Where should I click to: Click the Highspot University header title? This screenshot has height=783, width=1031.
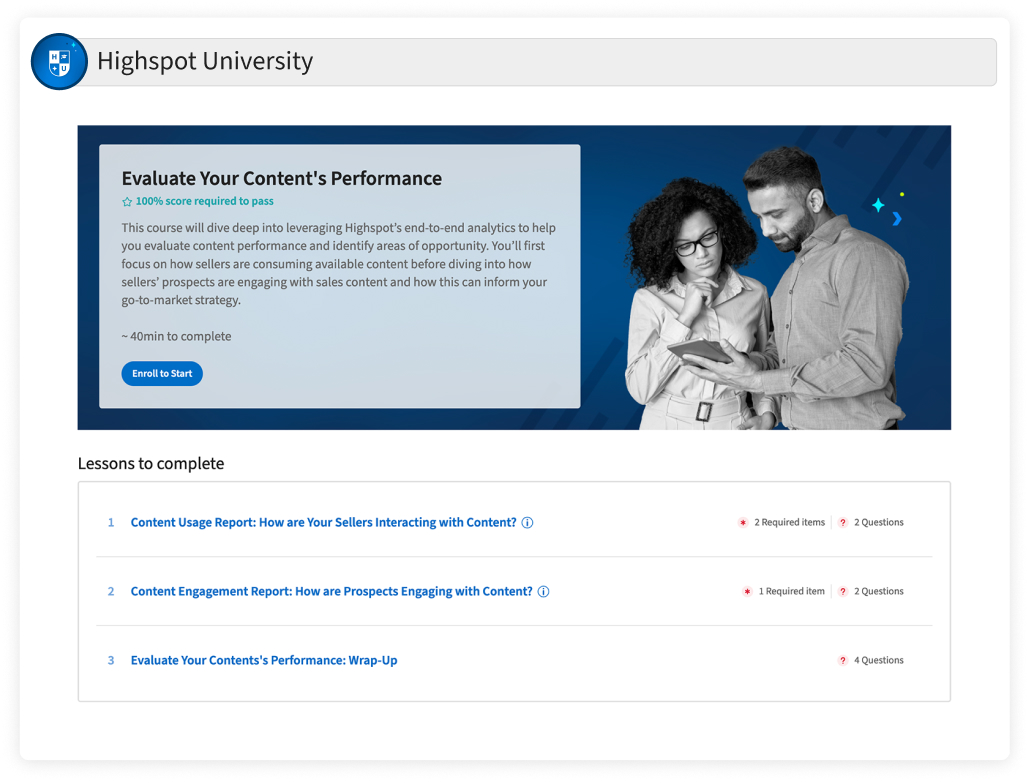[205, 62]
